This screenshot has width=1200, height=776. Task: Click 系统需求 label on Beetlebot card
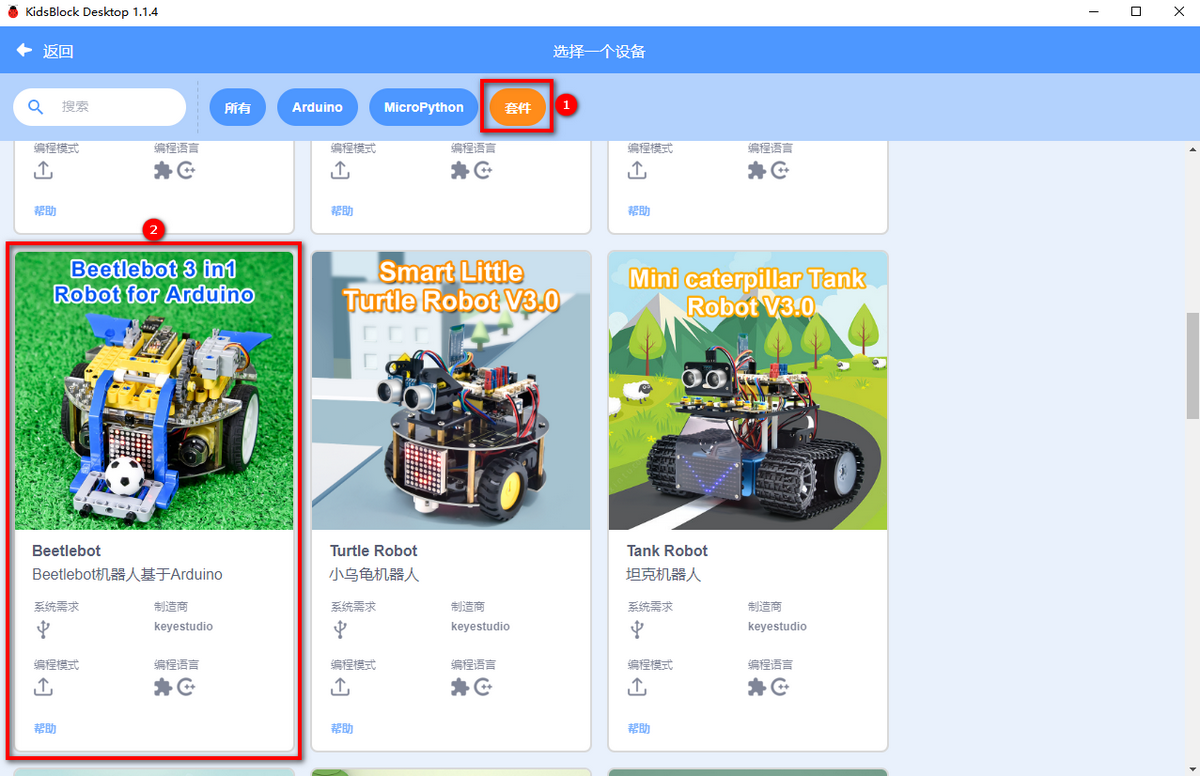tap(56, 607)
